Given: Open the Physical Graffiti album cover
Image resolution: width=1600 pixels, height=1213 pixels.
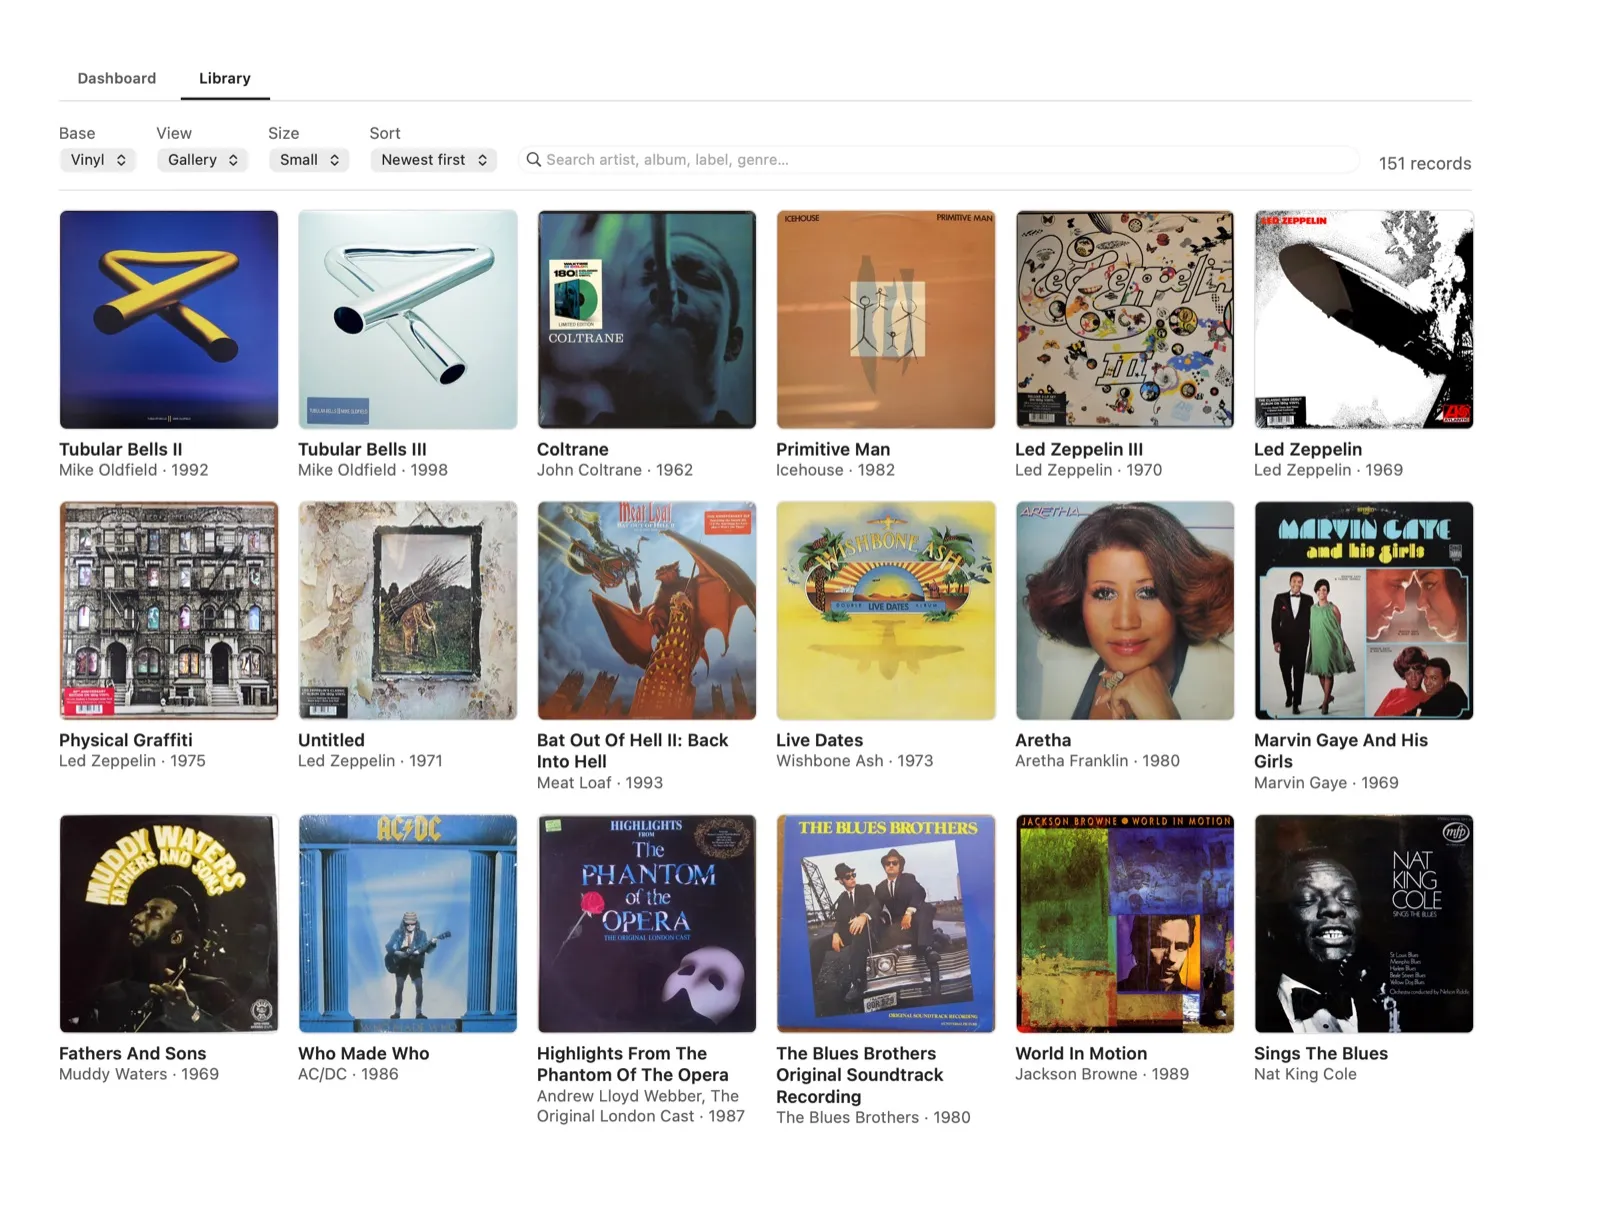Looking at the screenshot, I should tap(169, 611).
